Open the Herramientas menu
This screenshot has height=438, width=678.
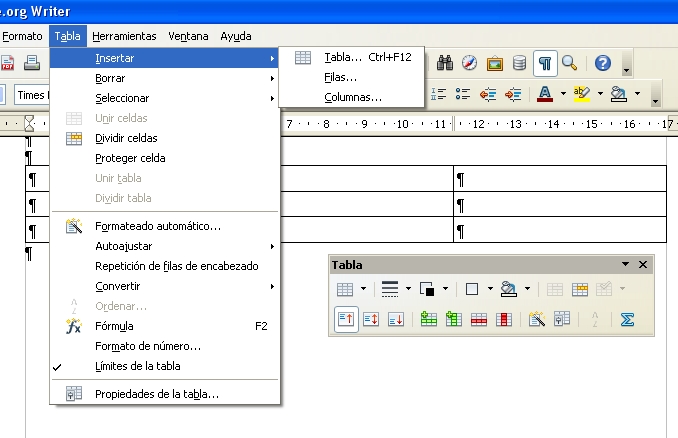[x=125, y=36]
